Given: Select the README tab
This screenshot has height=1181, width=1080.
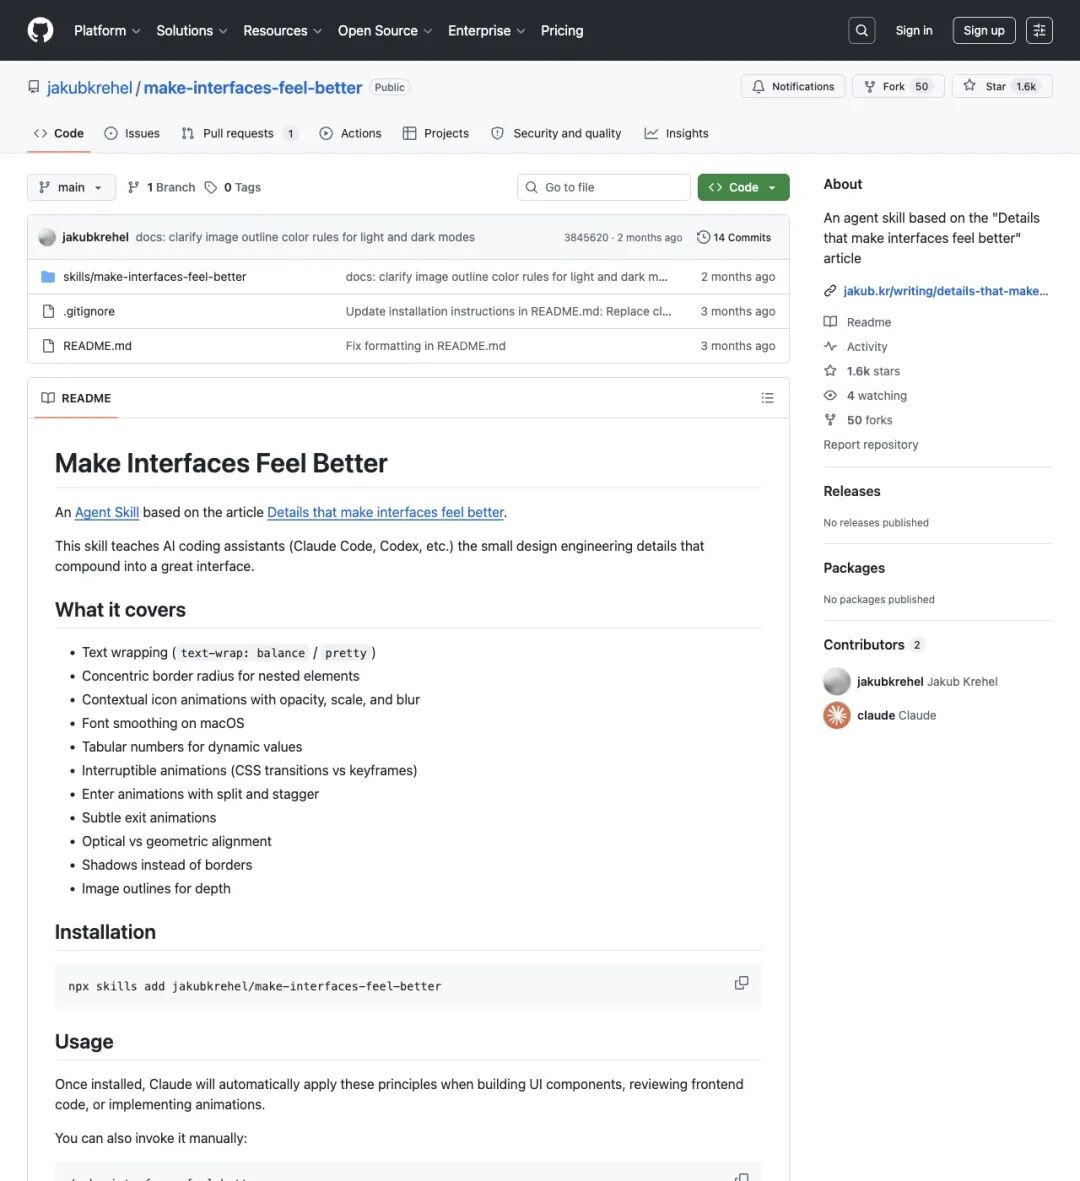Looking at the screenshot, I should [76, 398].
